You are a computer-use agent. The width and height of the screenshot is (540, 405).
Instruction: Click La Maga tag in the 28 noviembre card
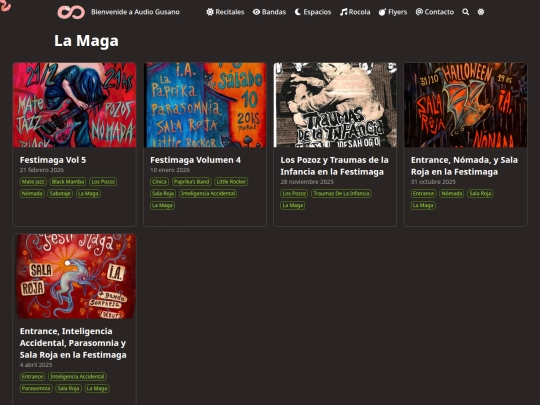coord(292,205)
